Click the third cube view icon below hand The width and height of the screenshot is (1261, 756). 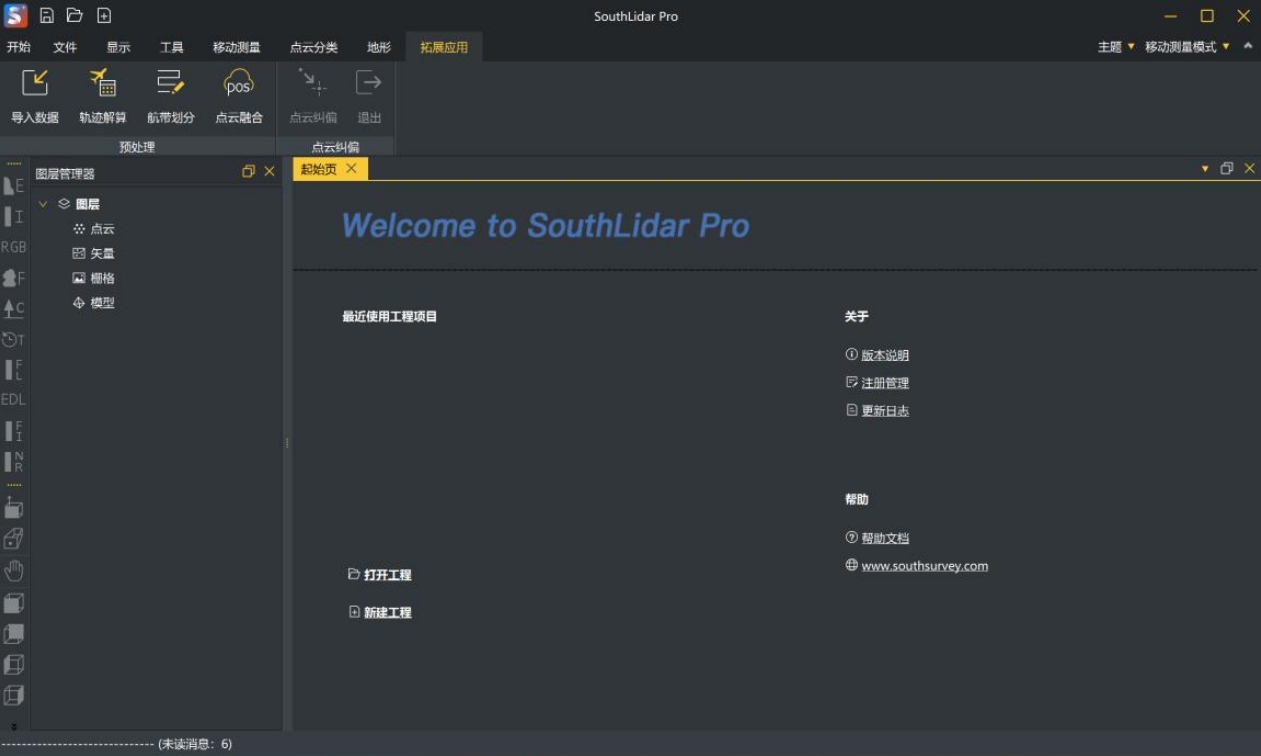click(14, 664)
